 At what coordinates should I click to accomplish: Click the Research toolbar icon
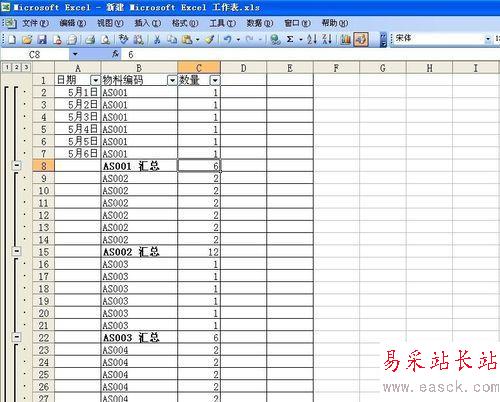coord(139,40)
